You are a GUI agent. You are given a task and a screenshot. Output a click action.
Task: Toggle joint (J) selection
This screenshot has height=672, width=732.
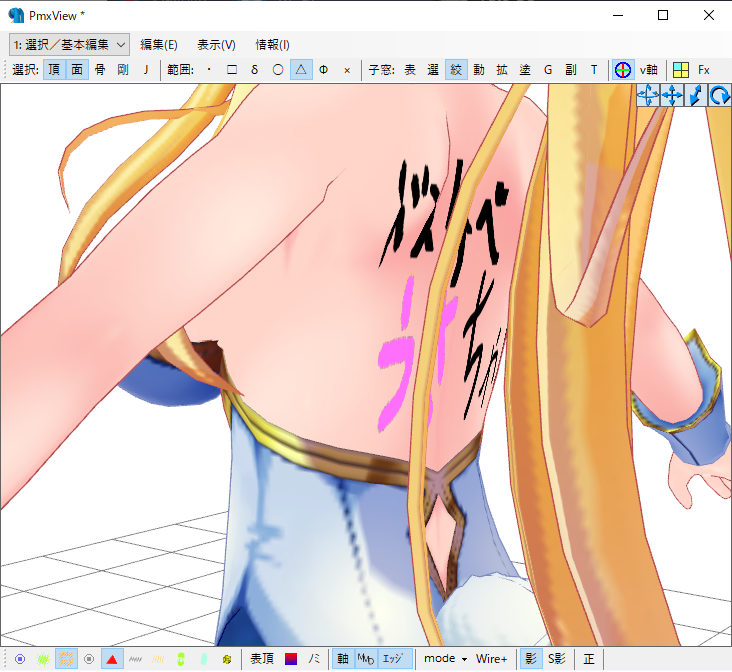click(x=146, y=70)
